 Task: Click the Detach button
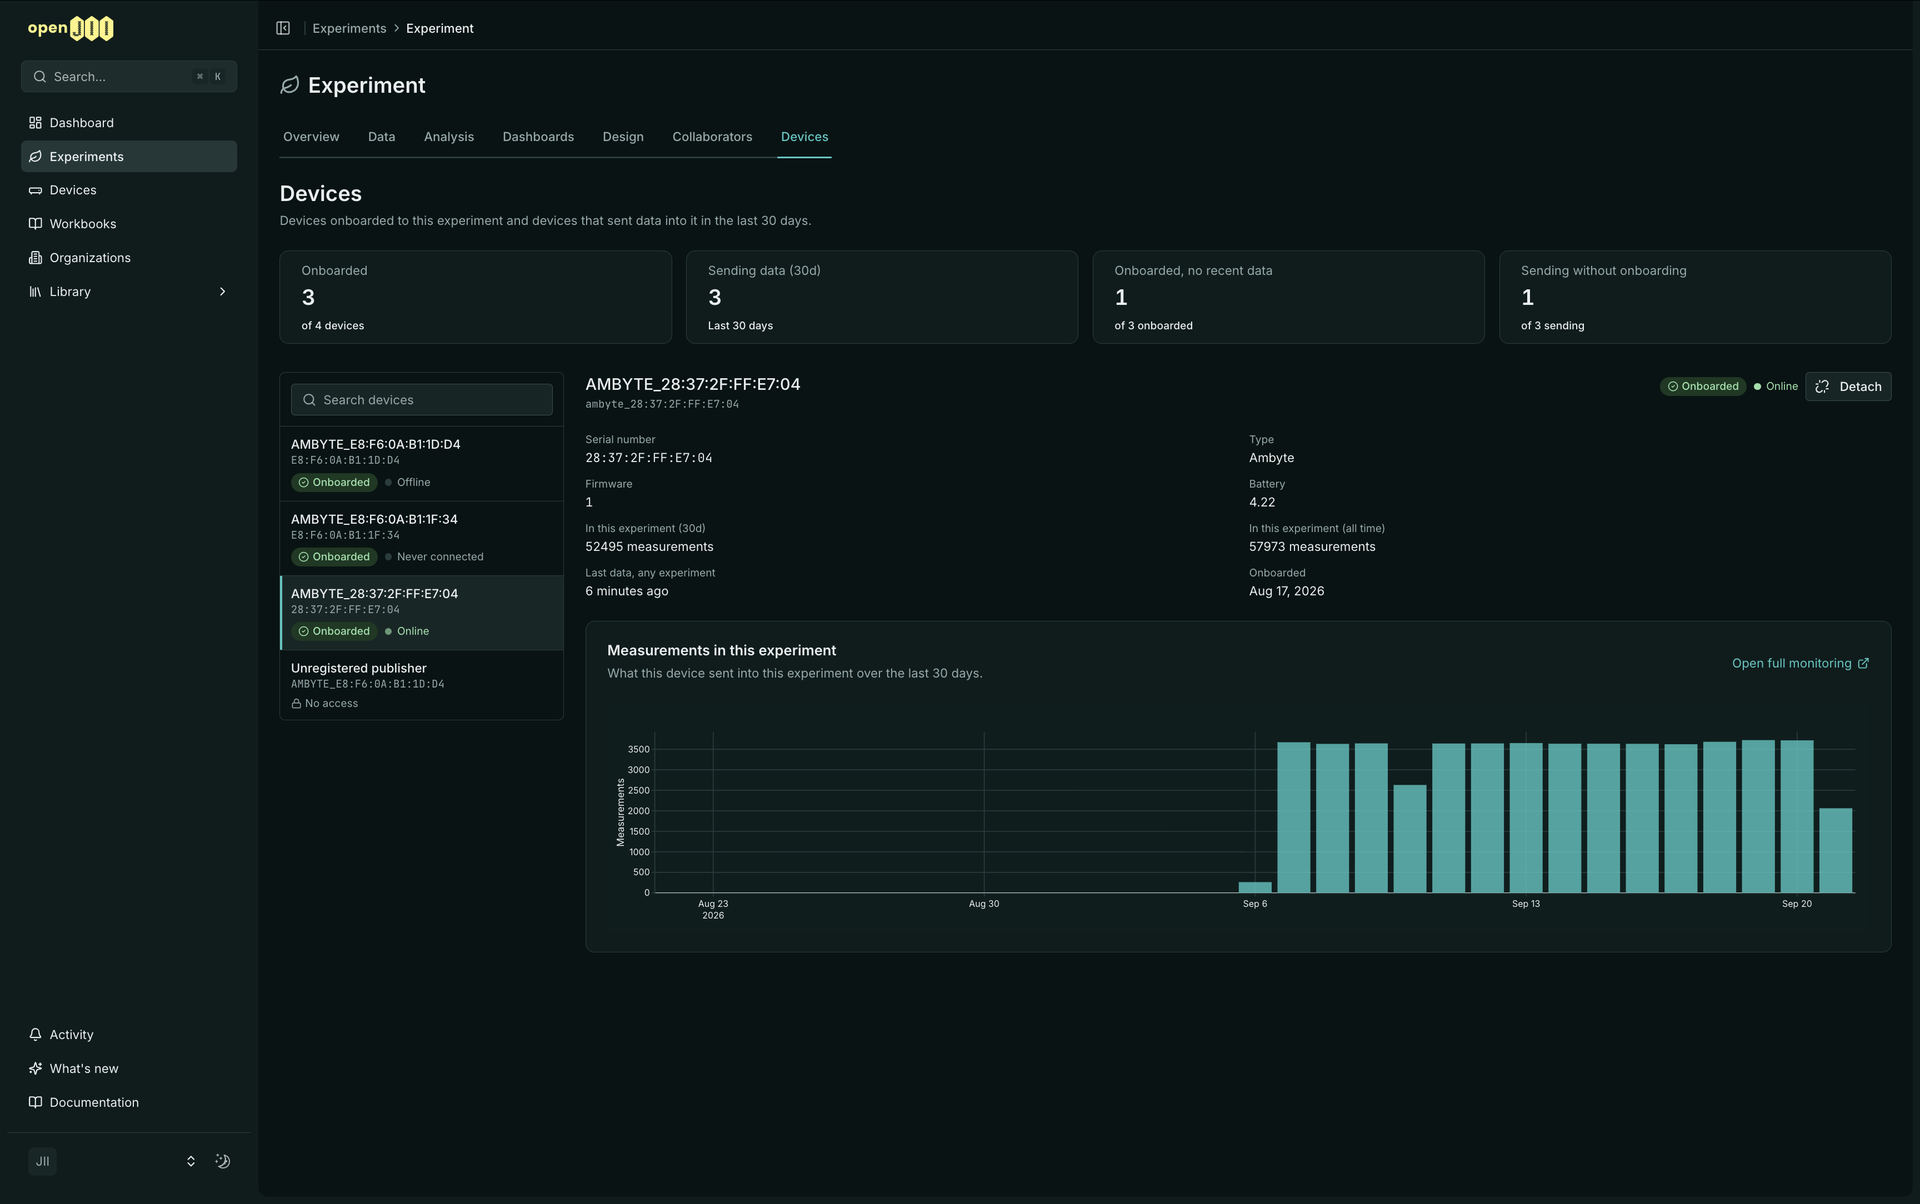point(1848,387)
